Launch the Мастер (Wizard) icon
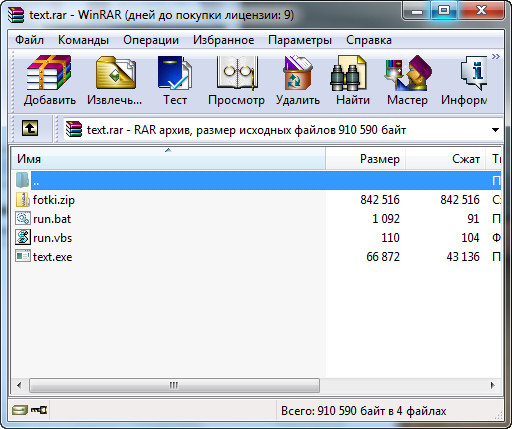This screenshot has height=429, width=512. click(408, 73)
